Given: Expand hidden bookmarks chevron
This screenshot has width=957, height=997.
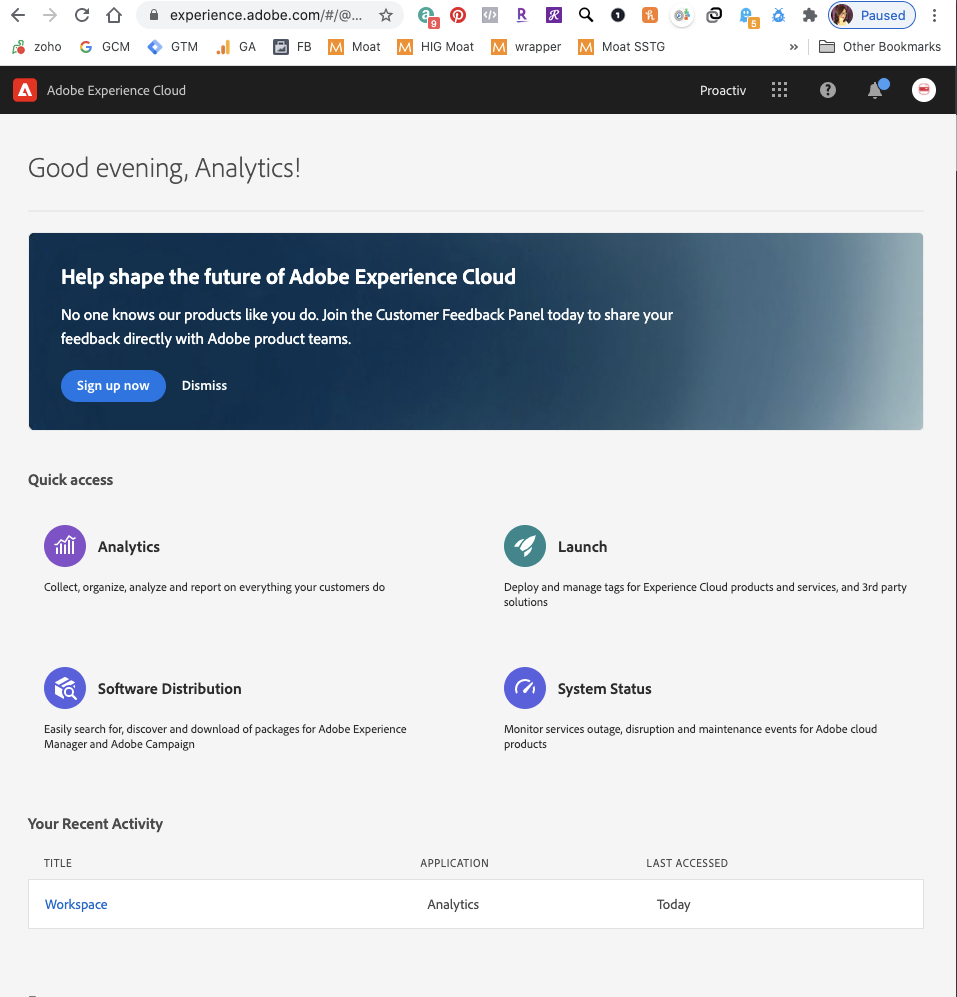Looking at the screenshot, I should point(794,46).
